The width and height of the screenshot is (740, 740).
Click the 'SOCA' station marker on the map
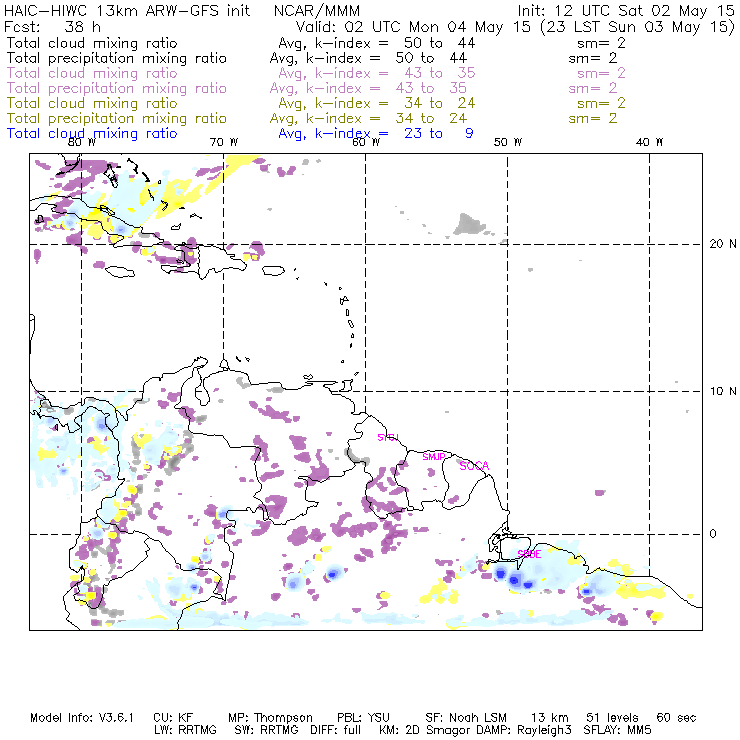pos(474,466)
